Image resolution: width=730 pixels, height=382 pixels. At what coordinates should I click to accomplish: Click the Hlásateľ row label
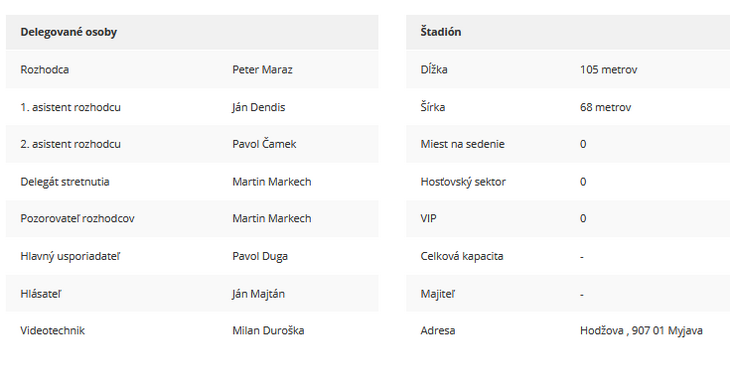(x=41, y=294)
